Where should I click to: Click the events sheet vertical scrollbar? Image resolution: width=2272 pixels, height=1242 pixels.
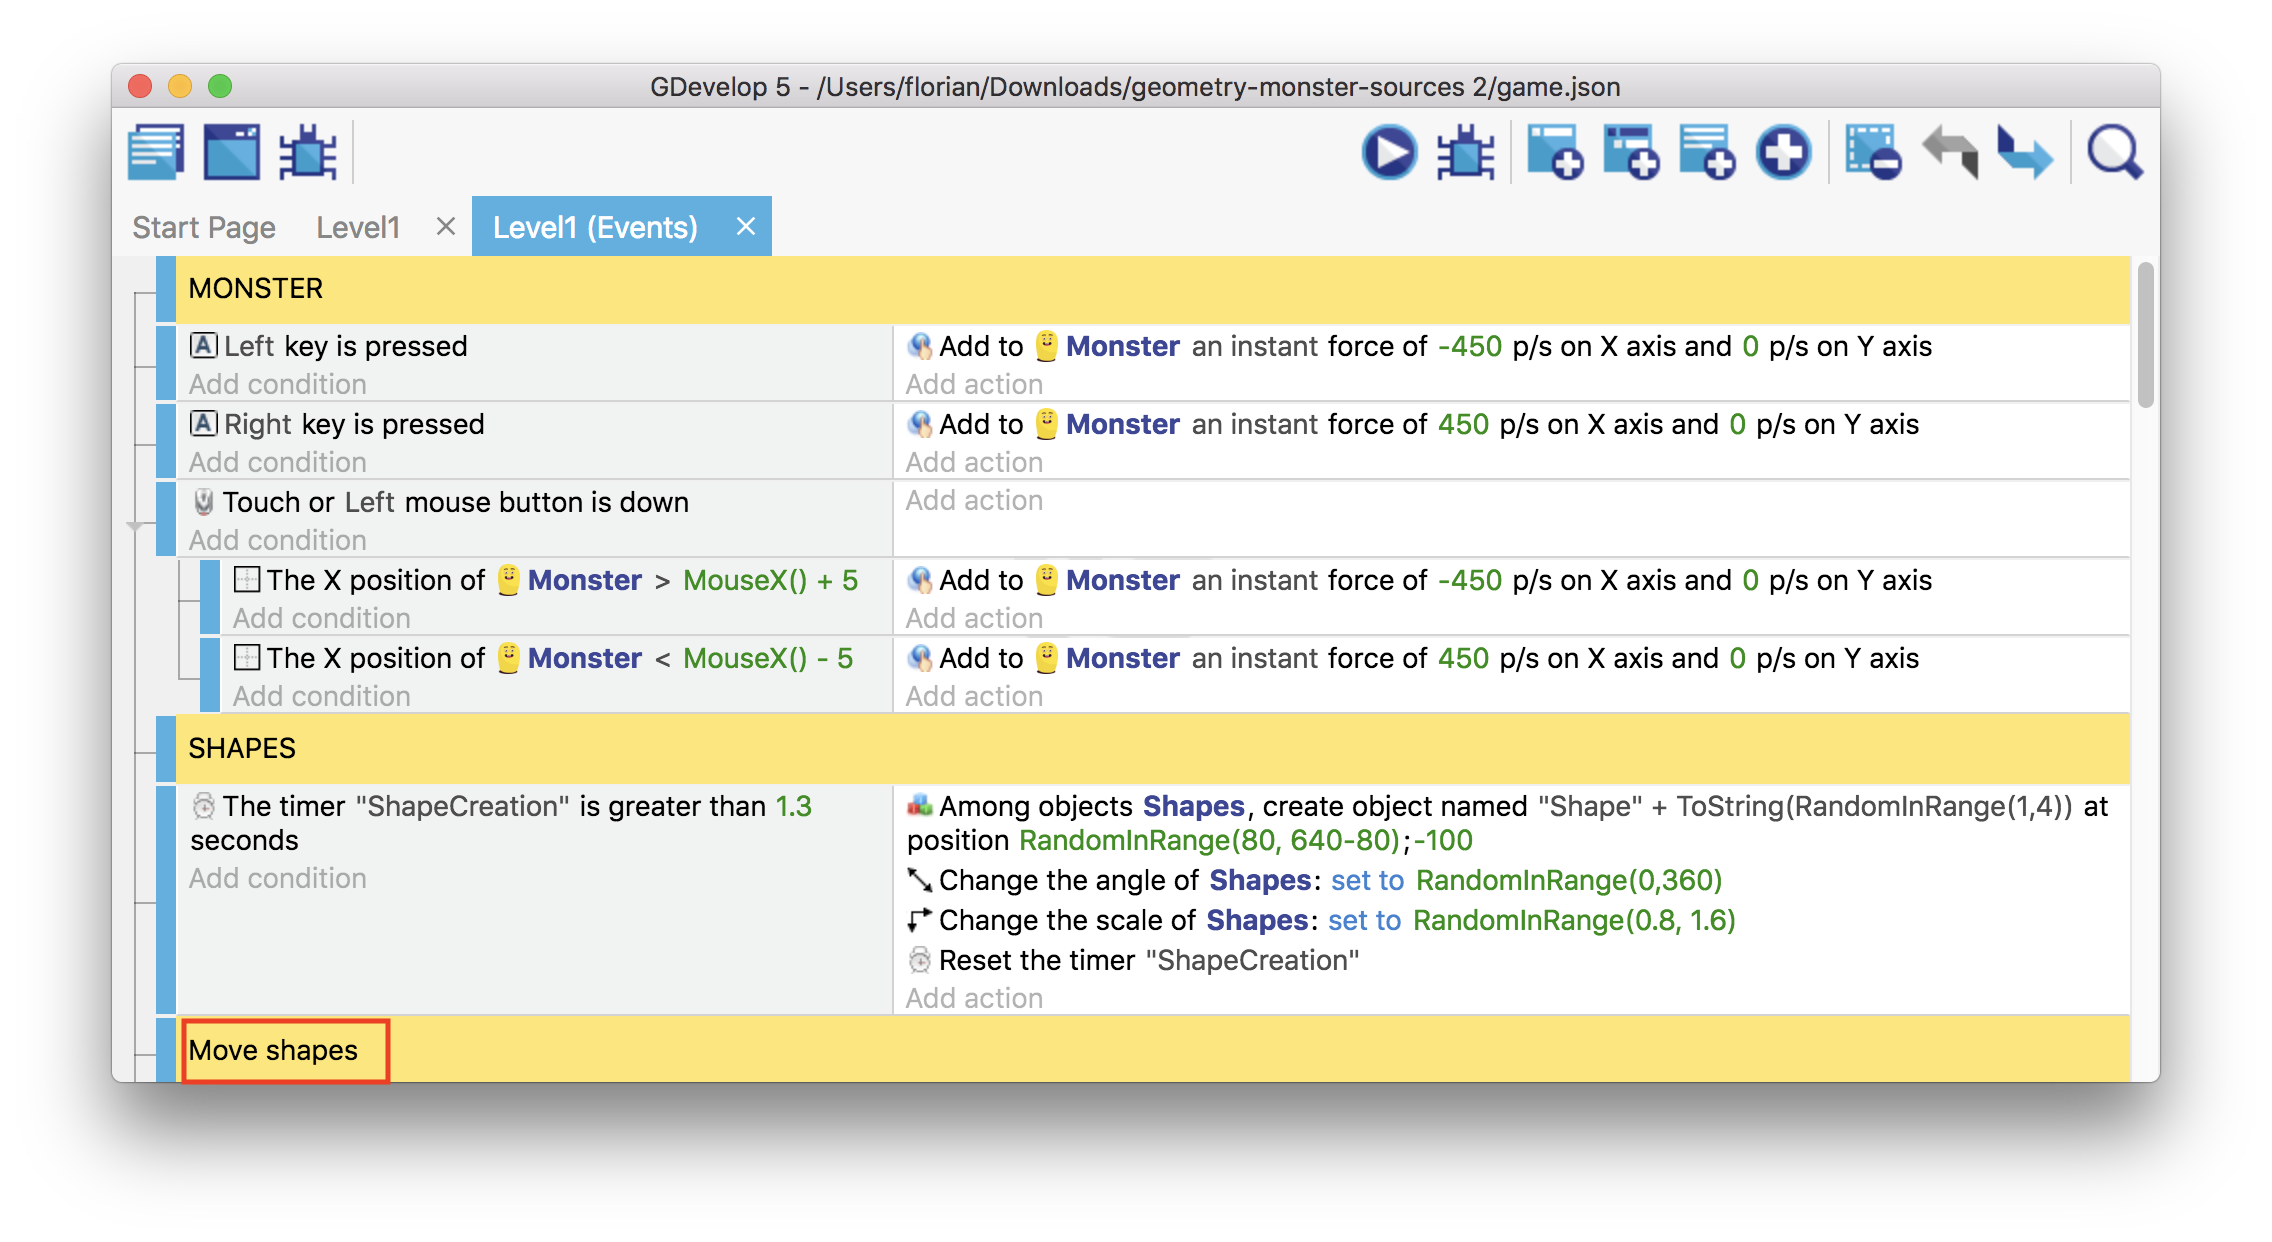(x=2145, y=335)
